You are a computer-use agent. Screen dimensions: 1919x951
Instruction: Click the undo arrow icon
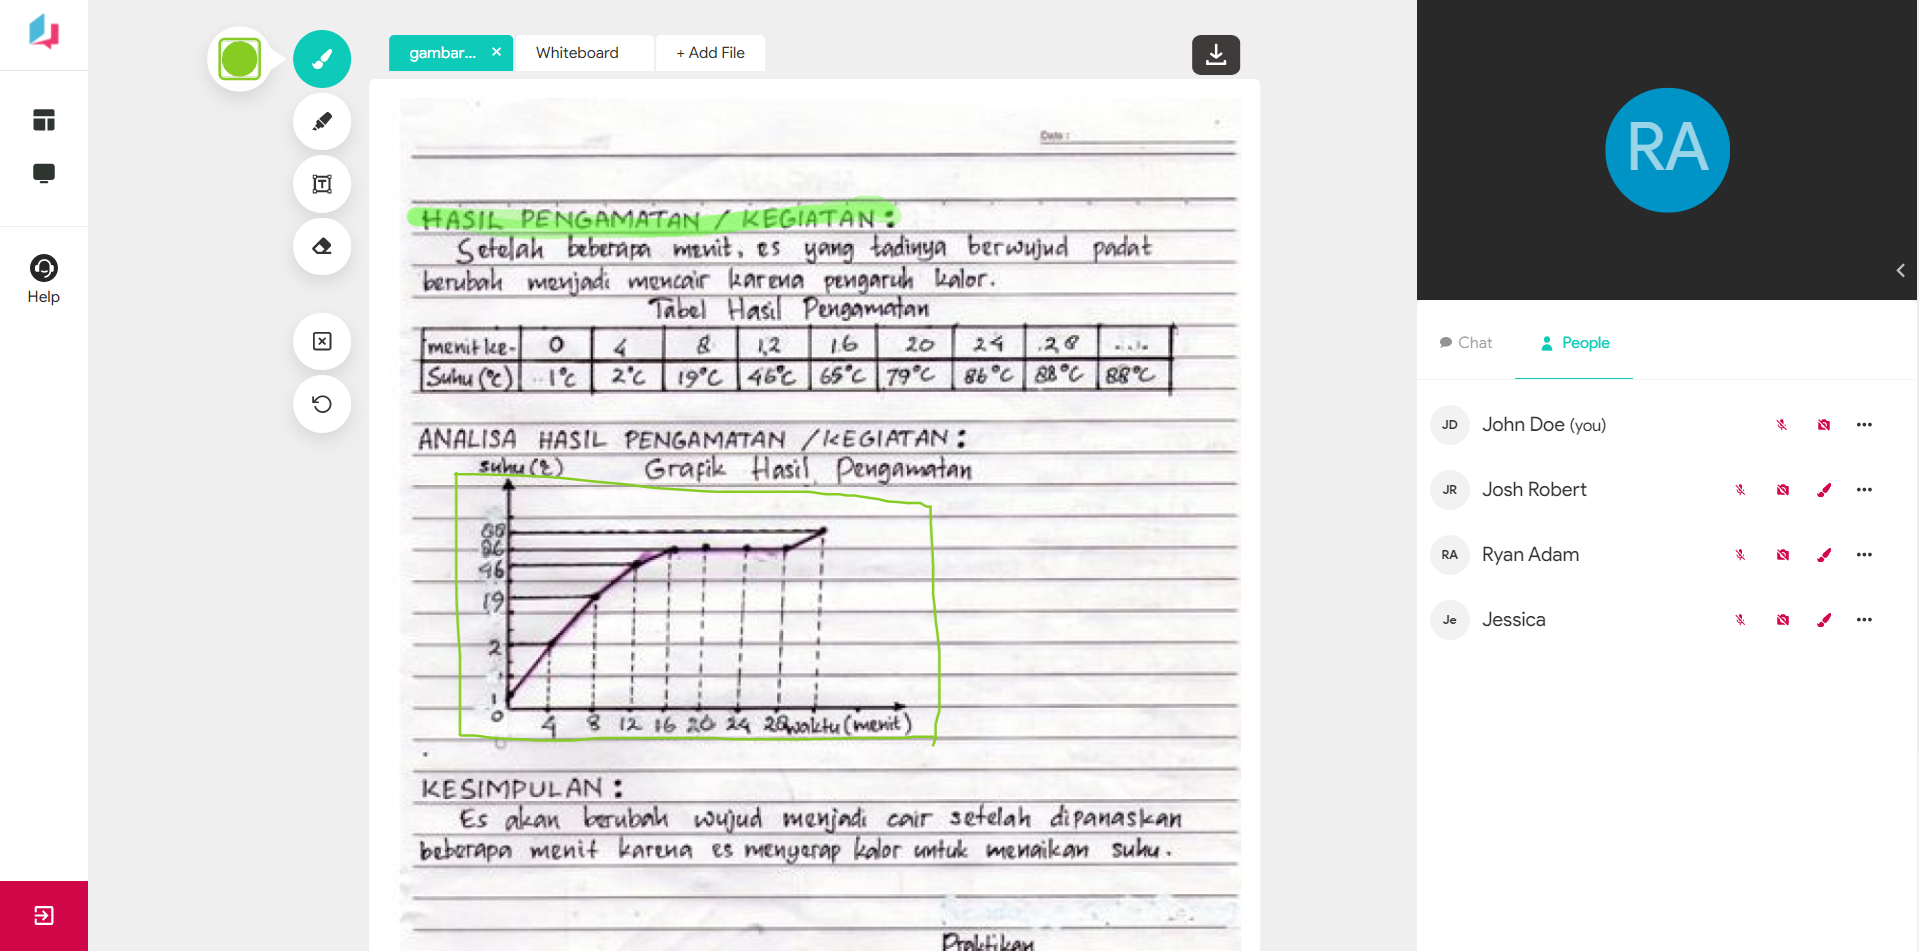pyautogui.click(x=322, y=404)
